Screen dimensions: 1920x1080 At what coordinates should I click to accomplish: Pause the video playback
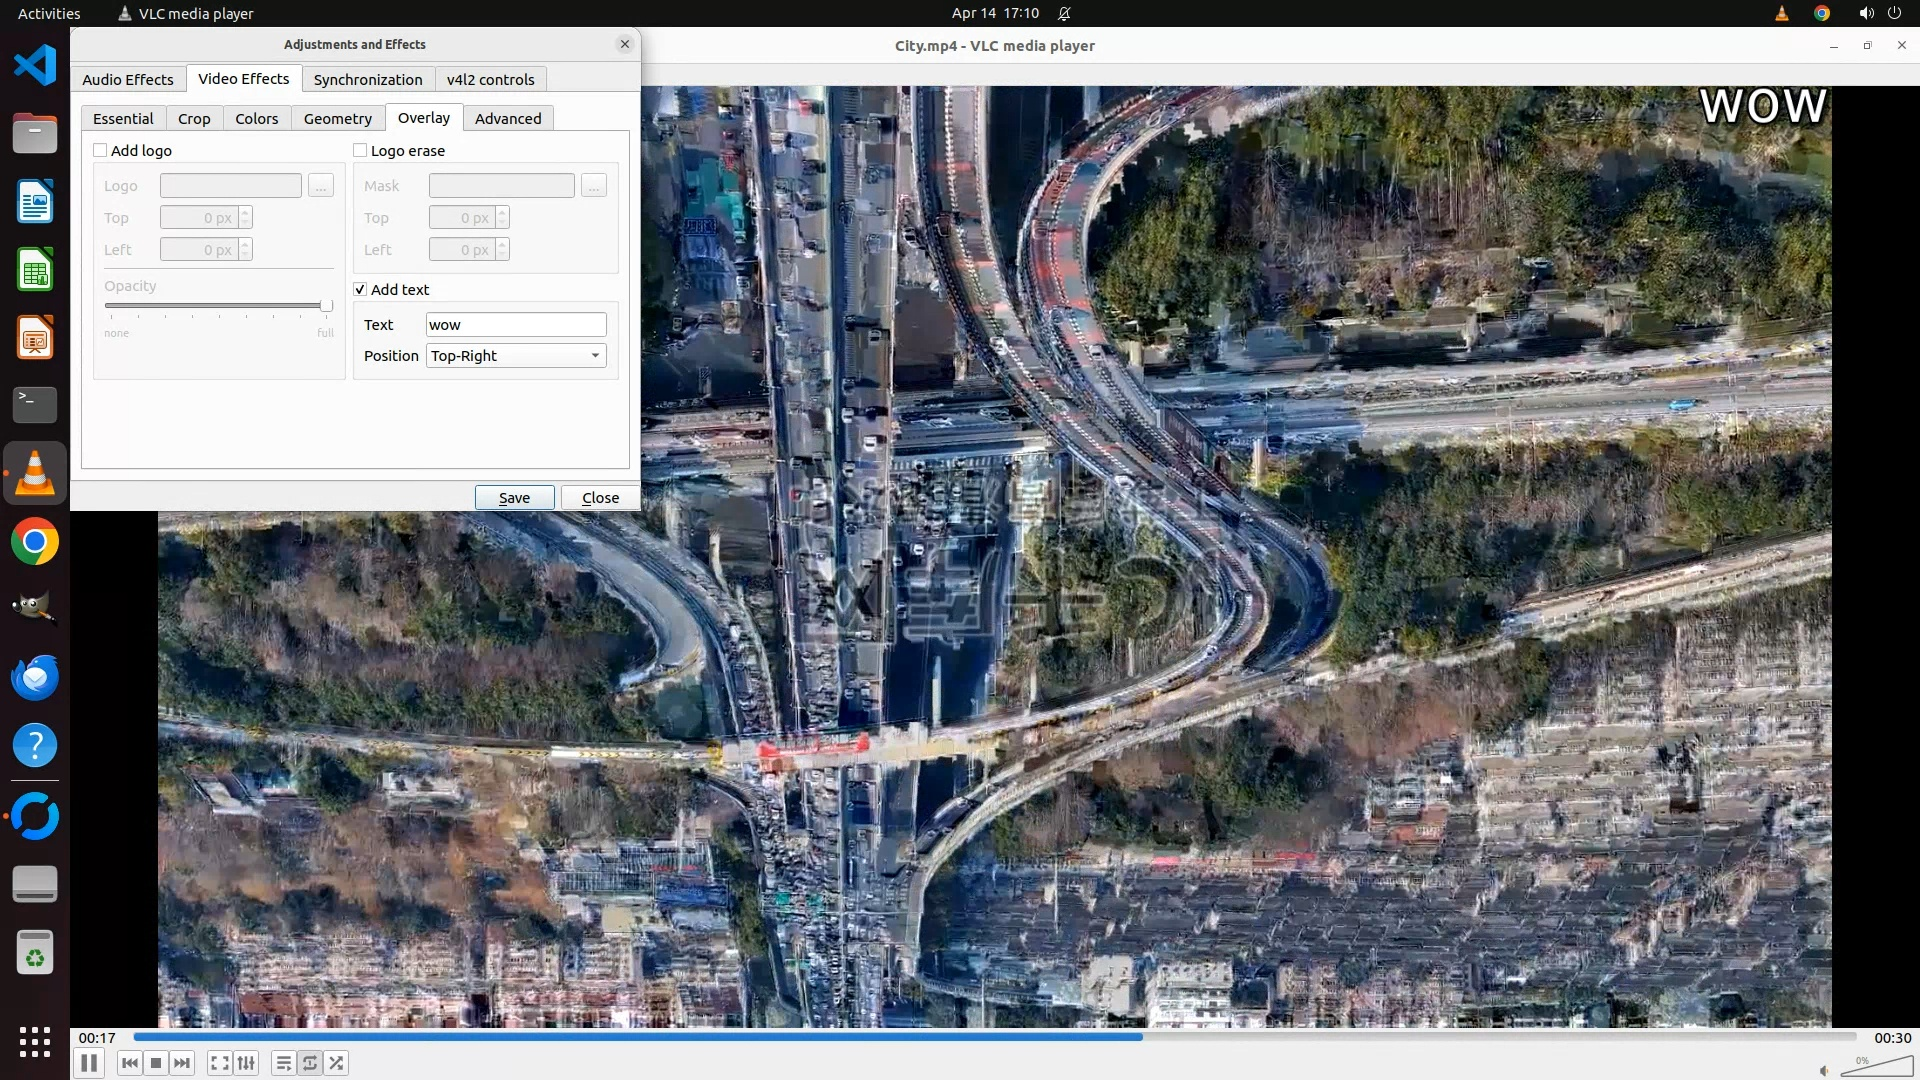(89, 1063)
